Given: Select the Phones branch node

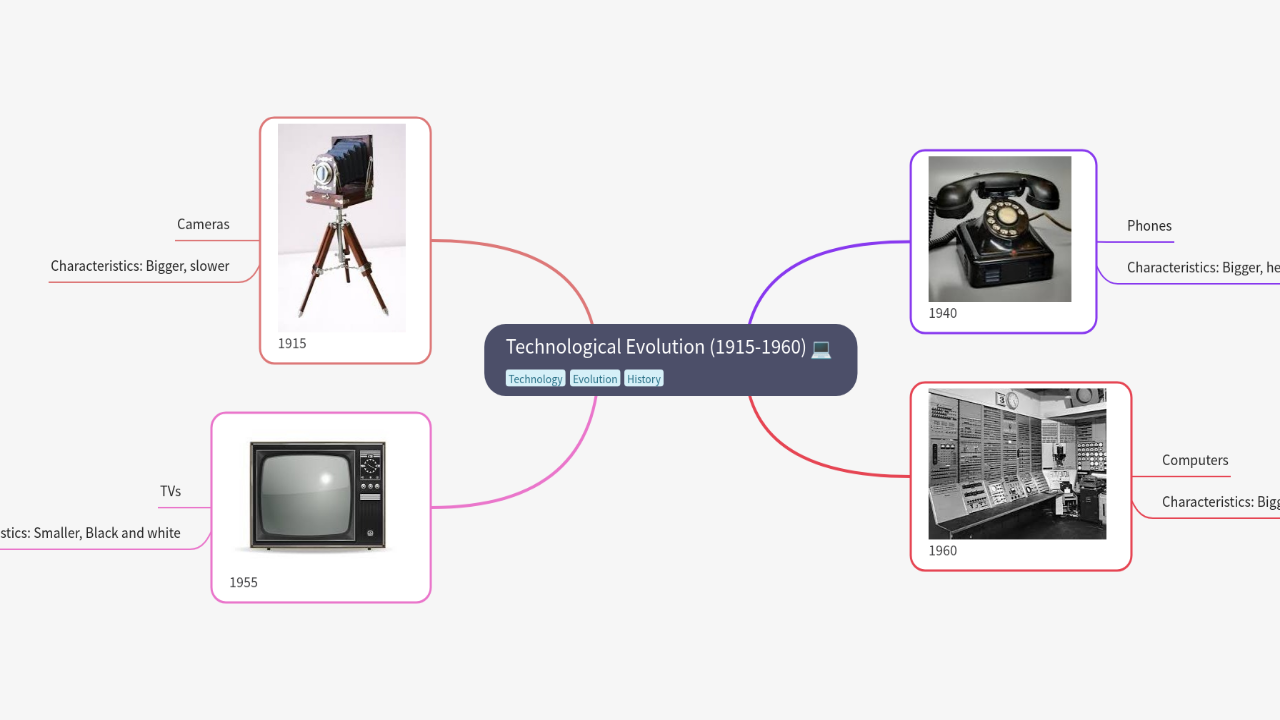Looking at the screenshot, I should click(x=1149, y=226).
